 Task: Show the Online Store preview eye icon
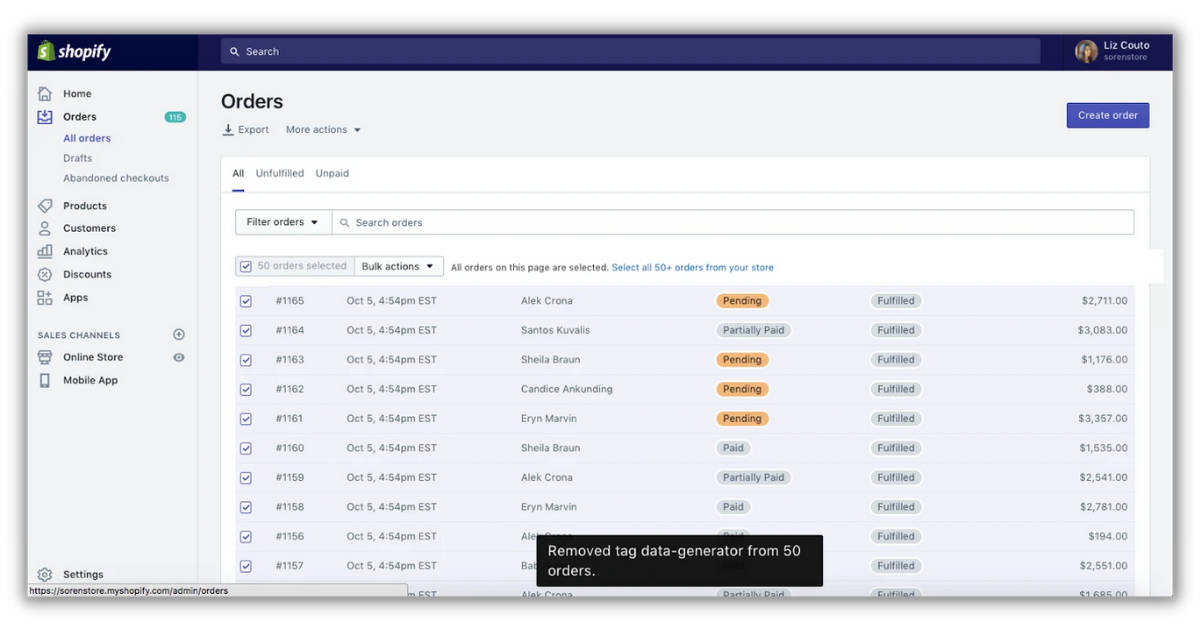point(178,357)
